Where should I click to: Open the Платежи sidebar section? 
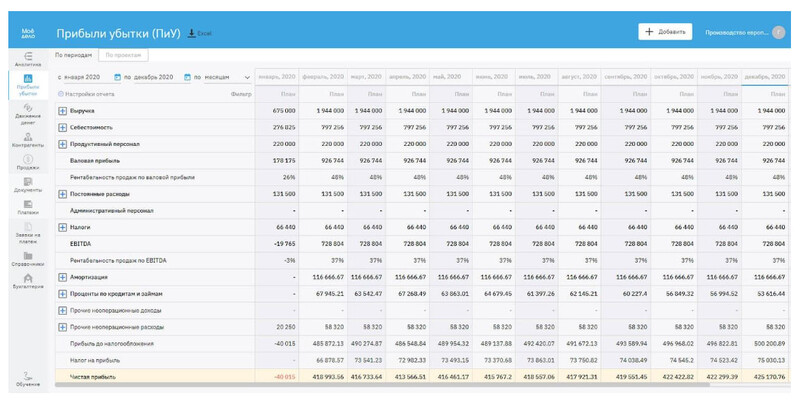(x=28, y=207)
